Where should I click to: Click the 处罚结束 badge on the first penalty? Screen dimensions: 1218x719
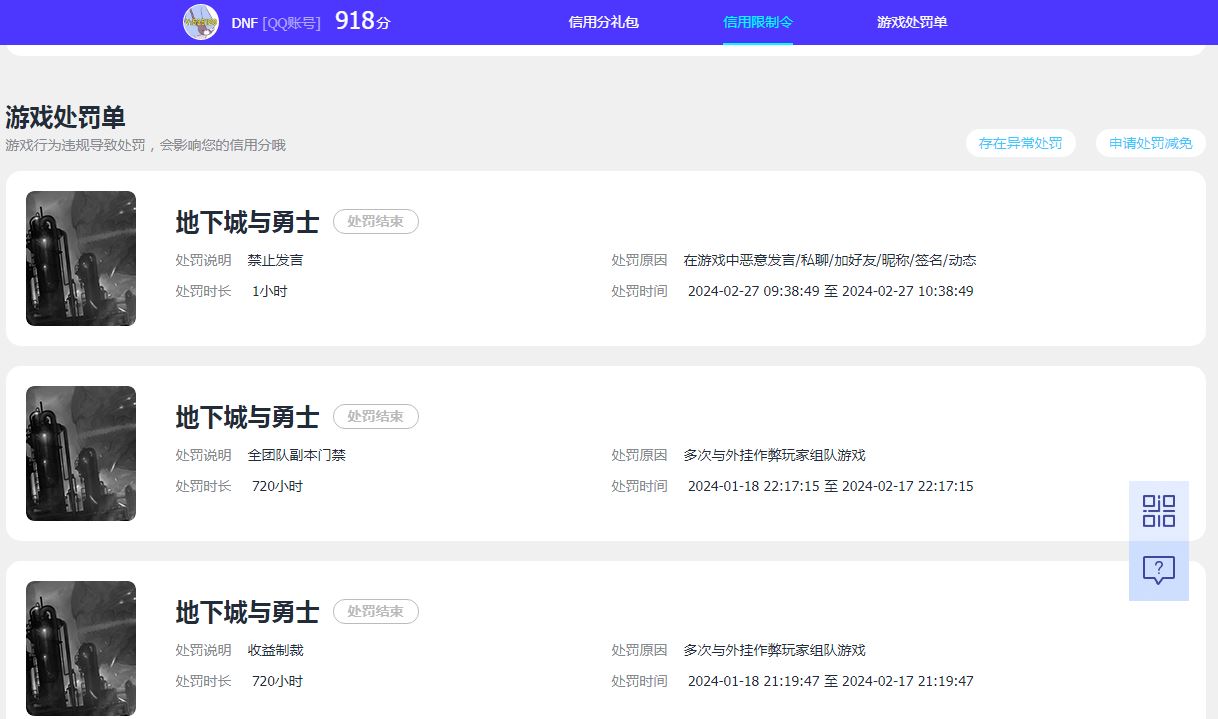(x=375, y=222)
